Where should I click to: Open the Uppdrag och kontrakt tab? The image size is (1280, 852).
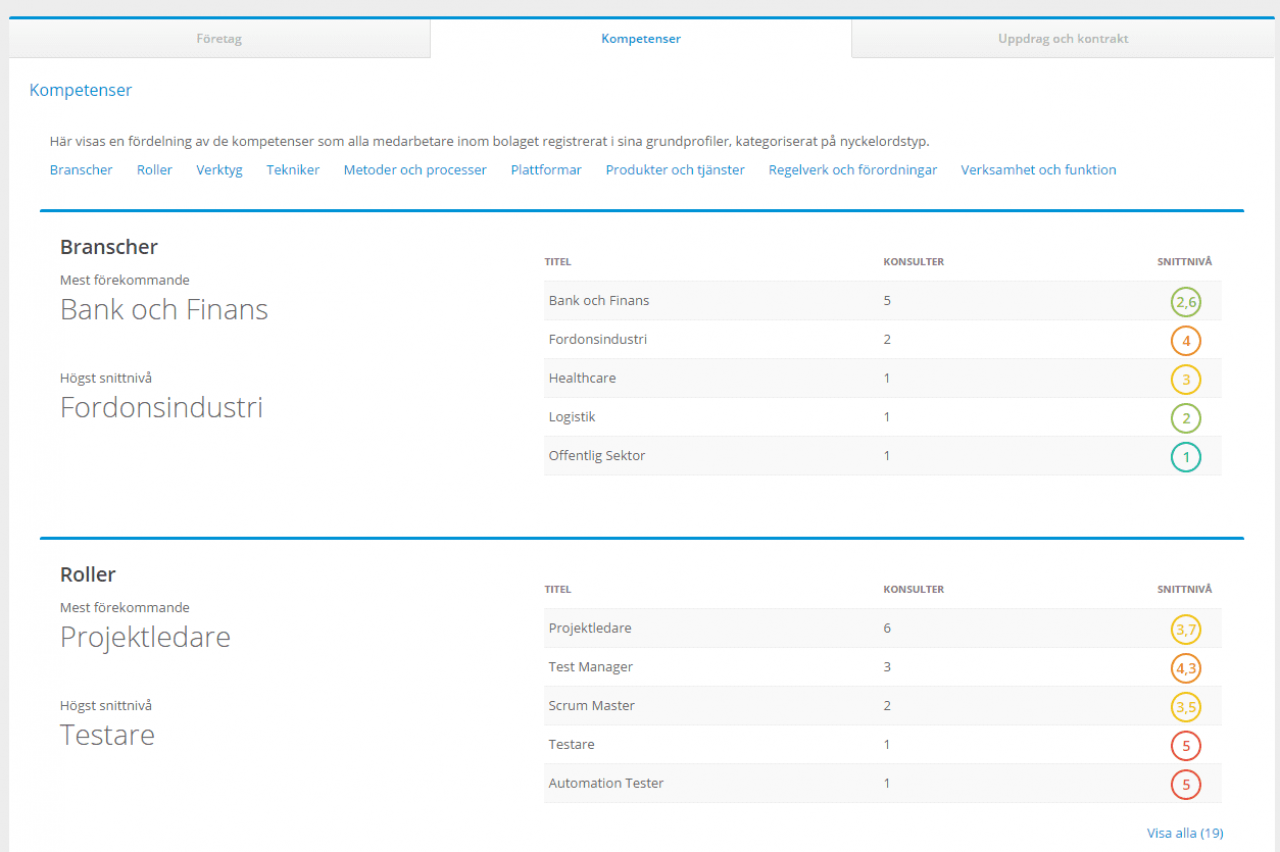click(1063, 39)
